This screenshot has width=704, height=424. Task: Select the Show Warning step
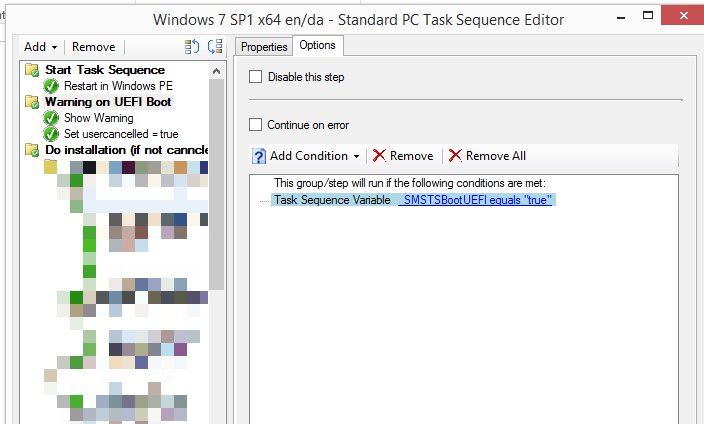[x=99, y=118]
